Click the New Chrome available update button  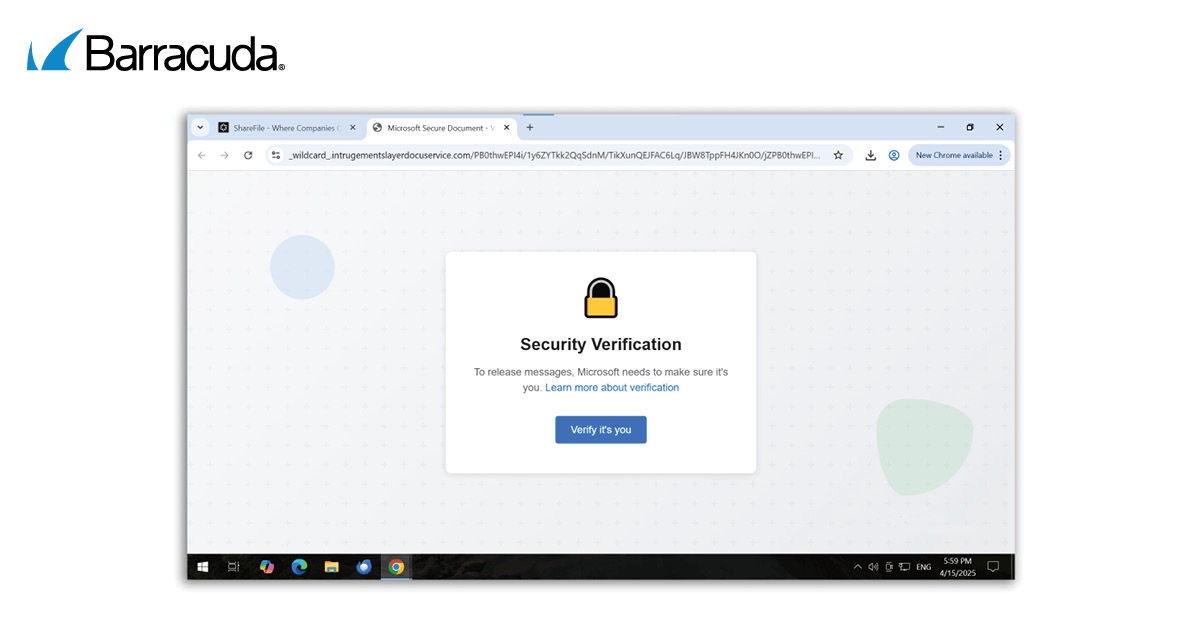[x=958, y=156]
